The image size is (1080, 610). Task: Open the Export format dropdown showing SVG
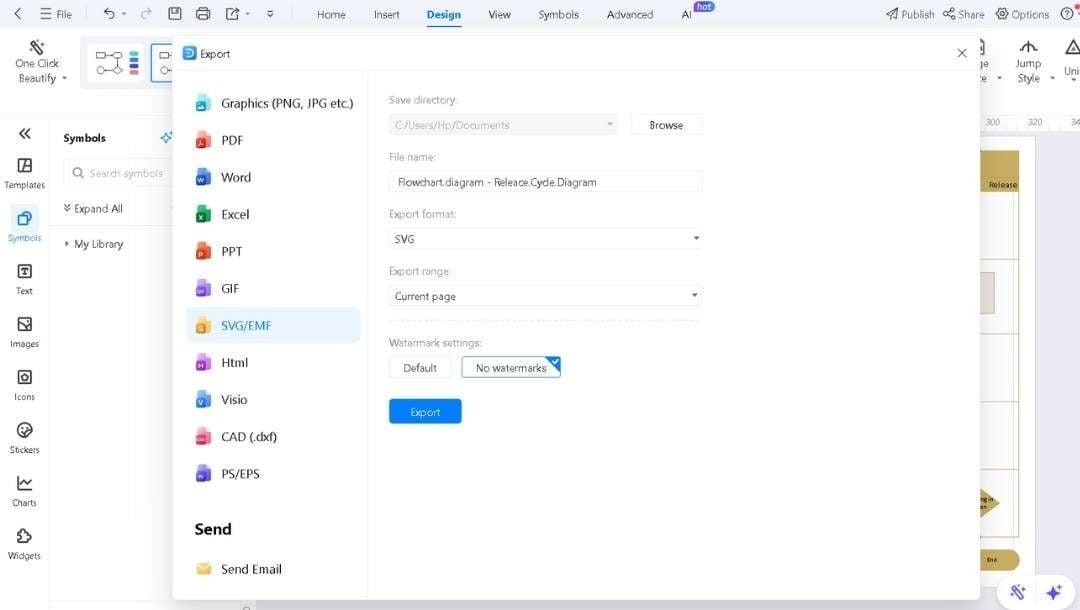(544, 239)
